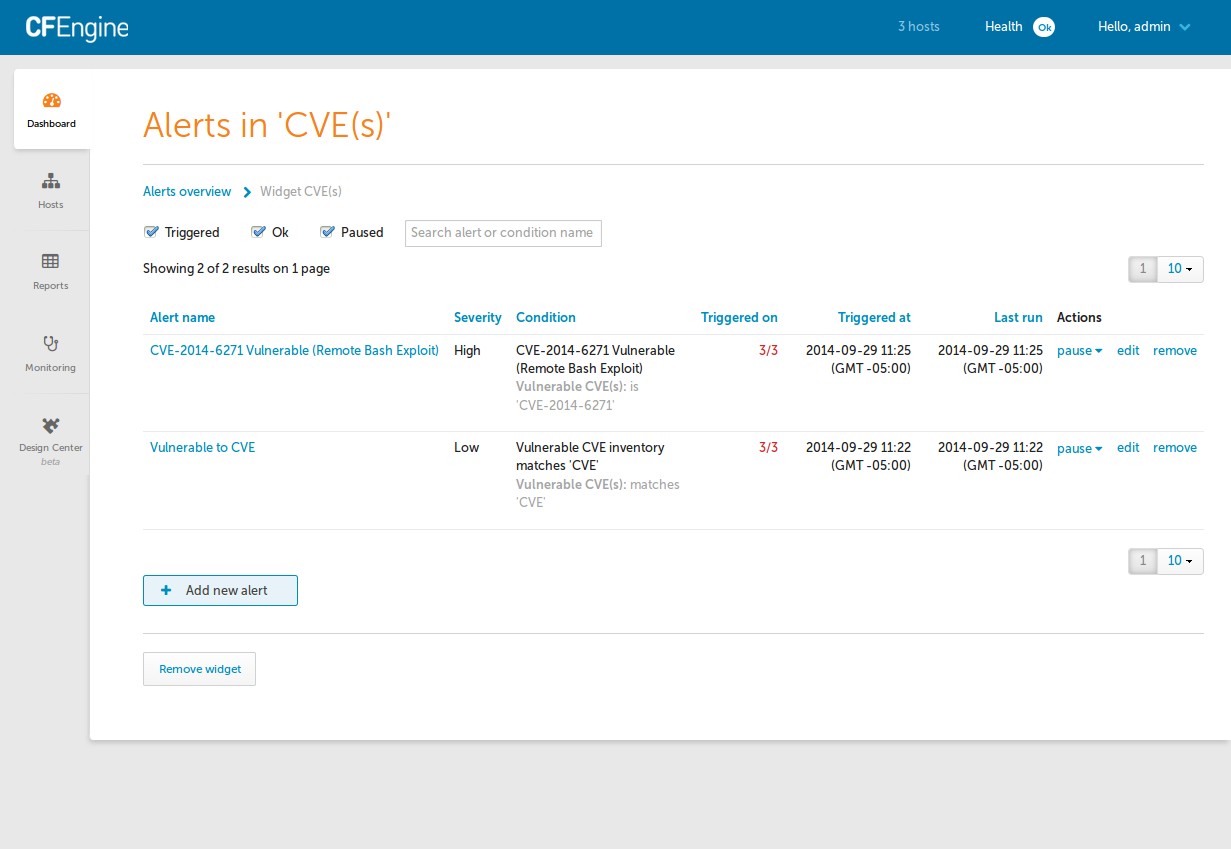Toggle the Paused filter checkbox
This screenshot has height=849, width=1231.
click(x=327, y=231)
